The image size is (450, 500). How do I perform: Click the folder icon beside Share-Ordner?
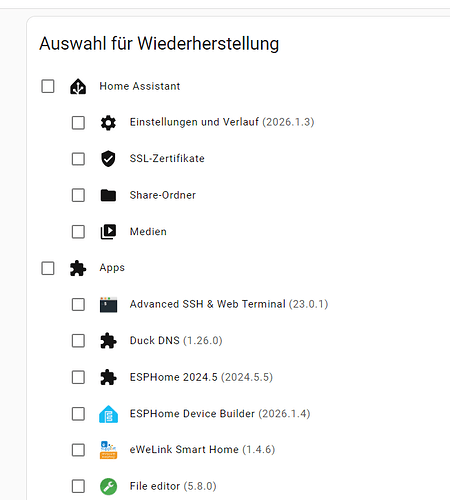tap(108, 195)
